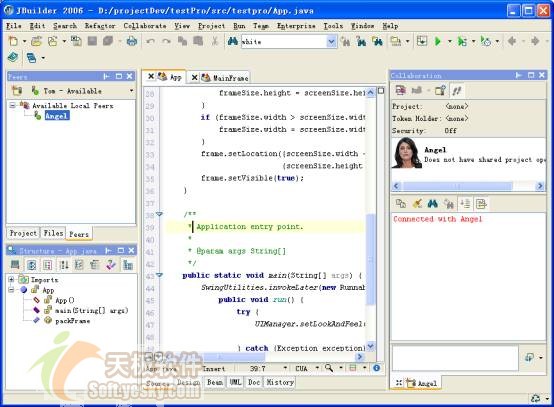Open the Run button dropdown arrow

coord(449,41)
